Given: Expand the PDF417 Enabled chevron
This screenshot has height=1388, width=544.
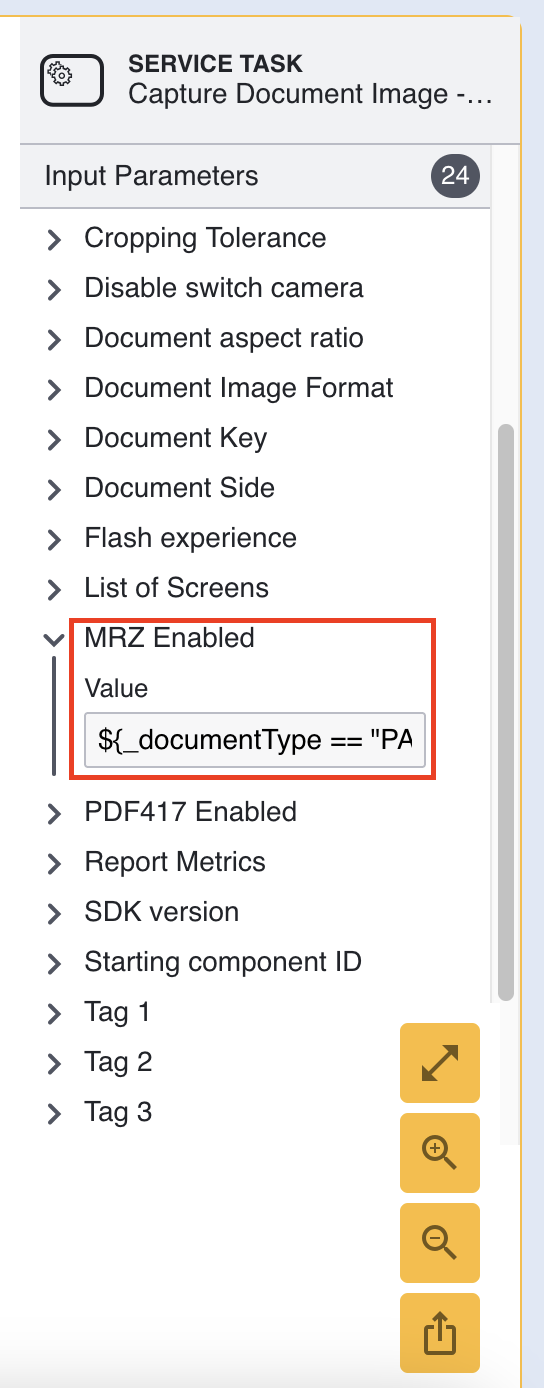Looking at the screenshot, I should (55, 813).
